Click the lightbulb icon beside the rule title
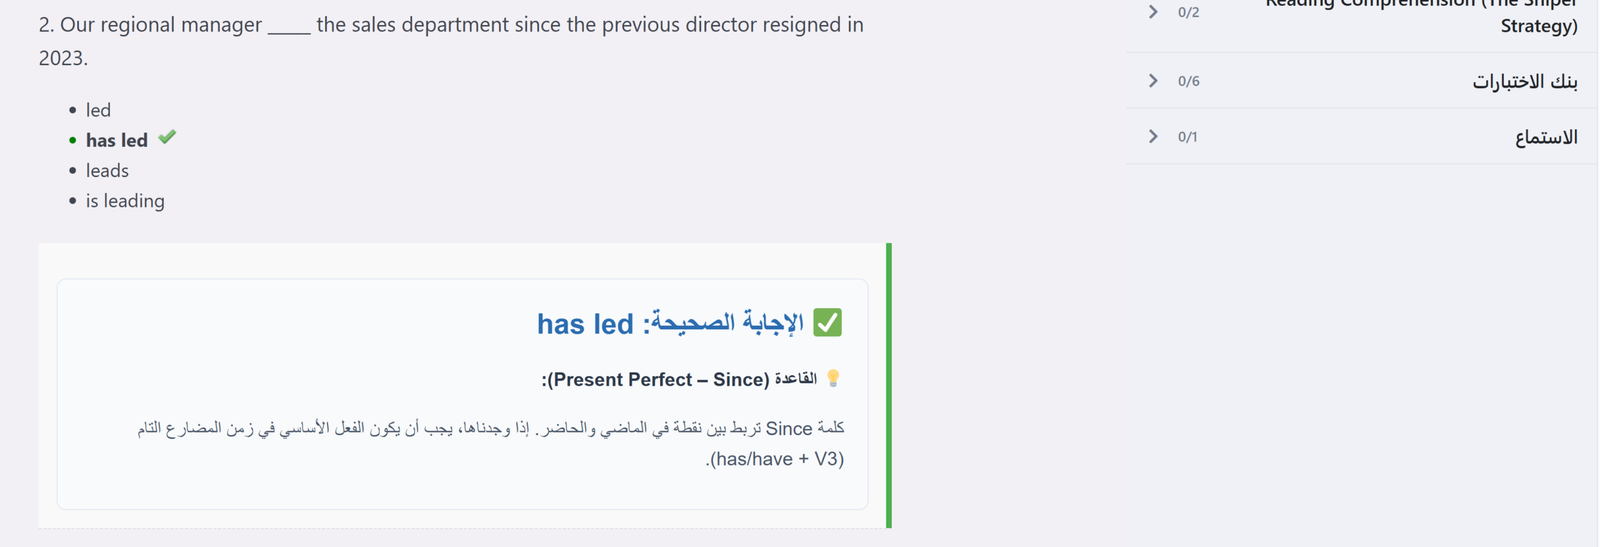Viewport: 1600px width, 547px height. pyautogui.click(x=833, y=379)
